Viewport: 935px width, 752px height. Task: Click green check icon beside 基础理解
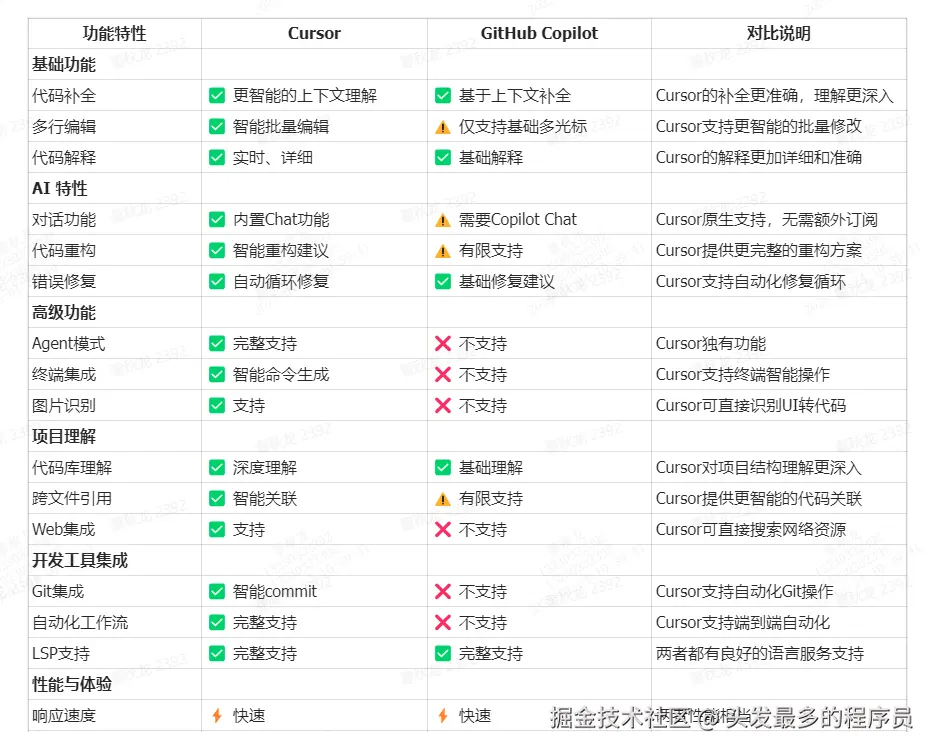[443, 468]
